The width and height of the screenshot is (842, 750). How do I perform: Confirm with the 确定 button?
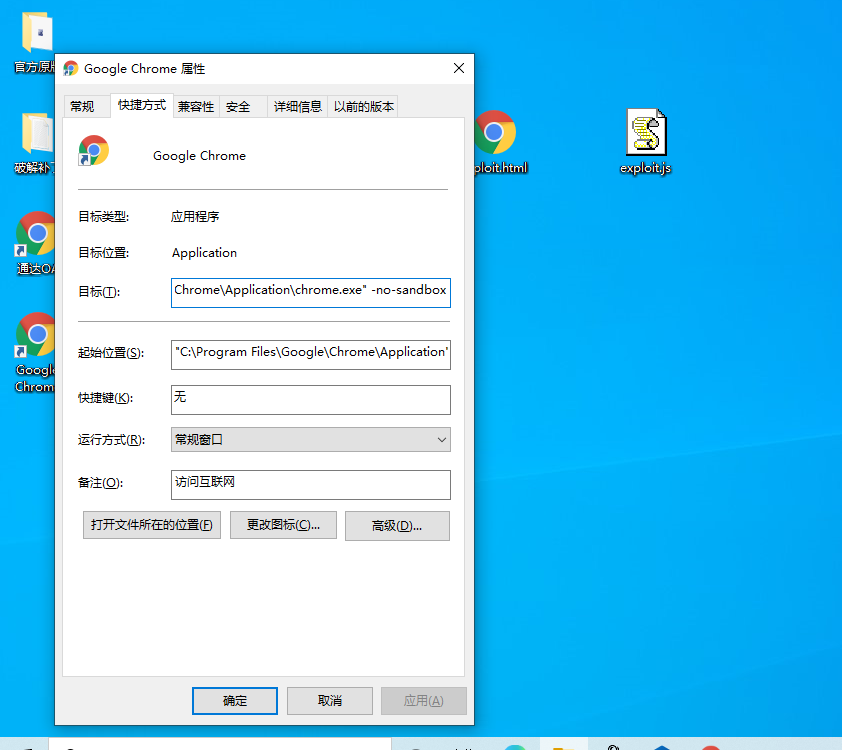(235, 701)
